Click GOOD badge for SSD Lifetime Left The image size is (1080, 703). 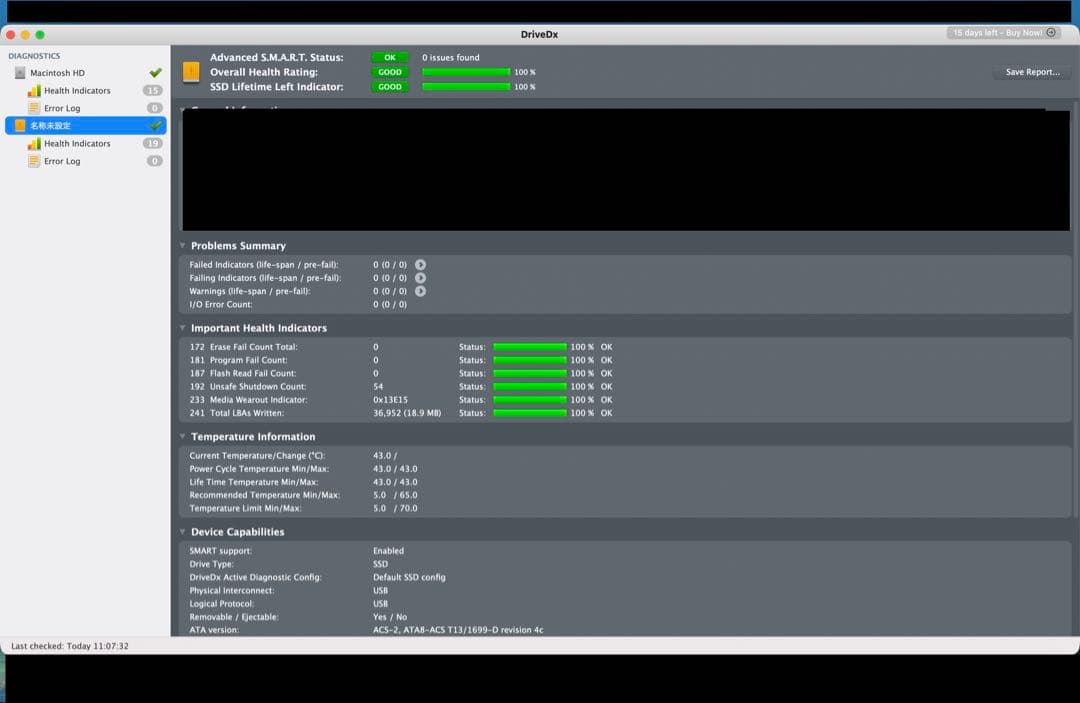[x=390, y=87]
